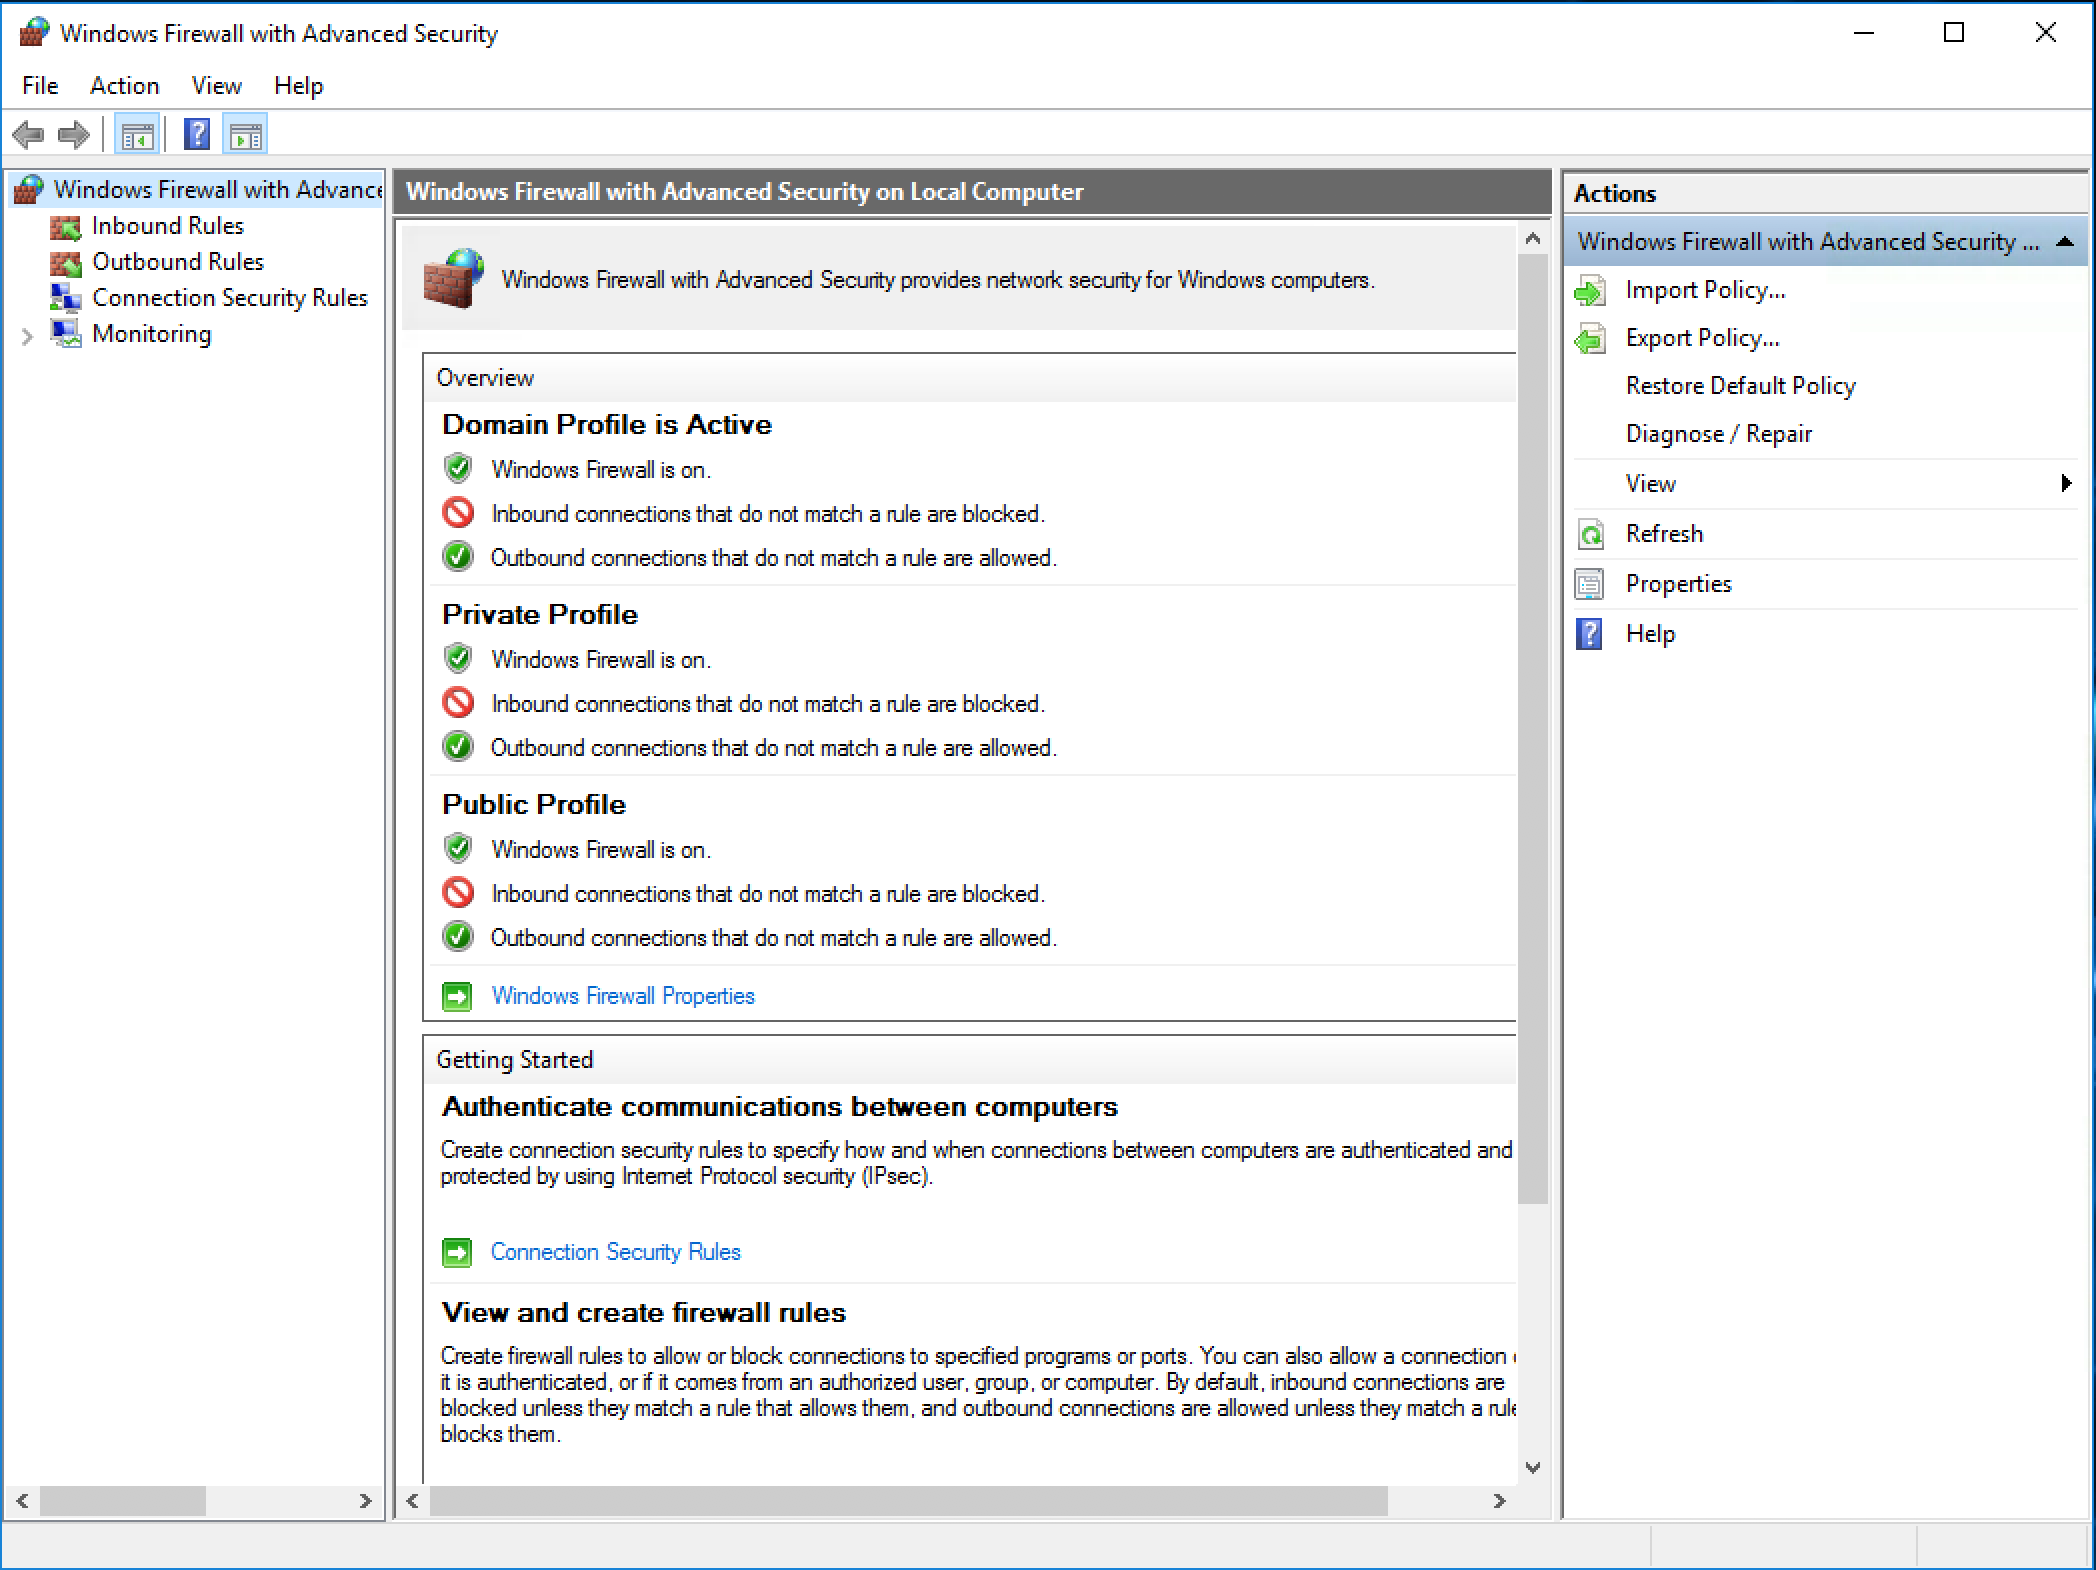Click the firewall globe icon in the tree root
This screenshot has height=1570, width=2096.
29,189
